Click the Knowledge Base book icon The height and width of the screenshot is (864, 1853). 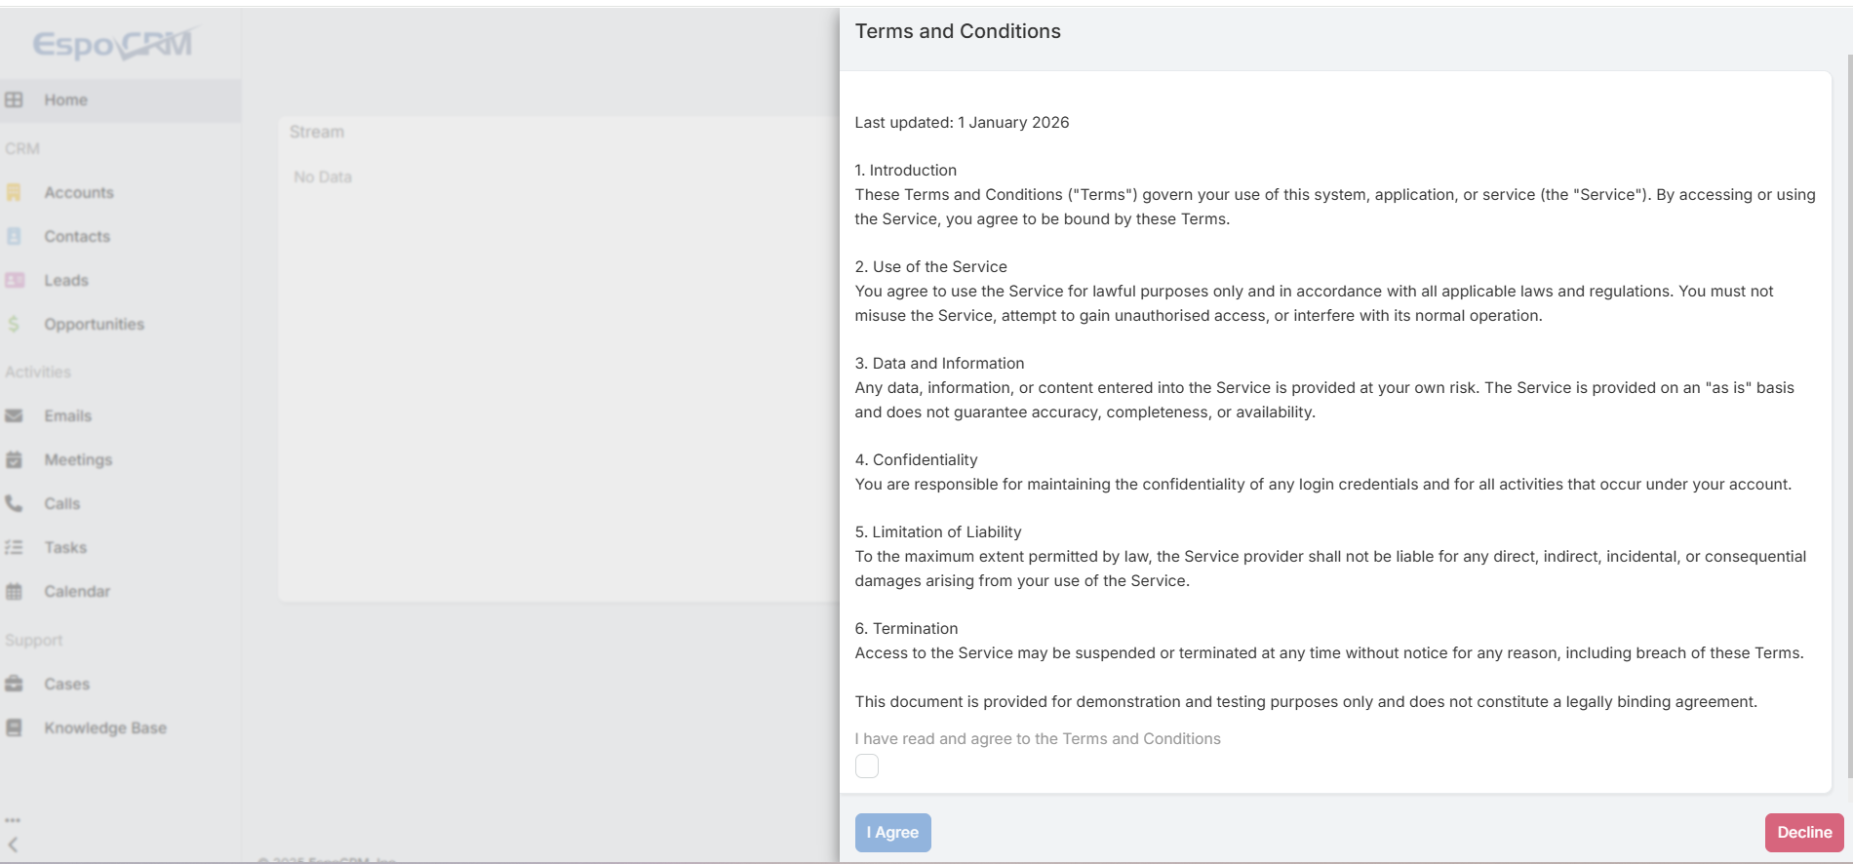pos(14,728)
